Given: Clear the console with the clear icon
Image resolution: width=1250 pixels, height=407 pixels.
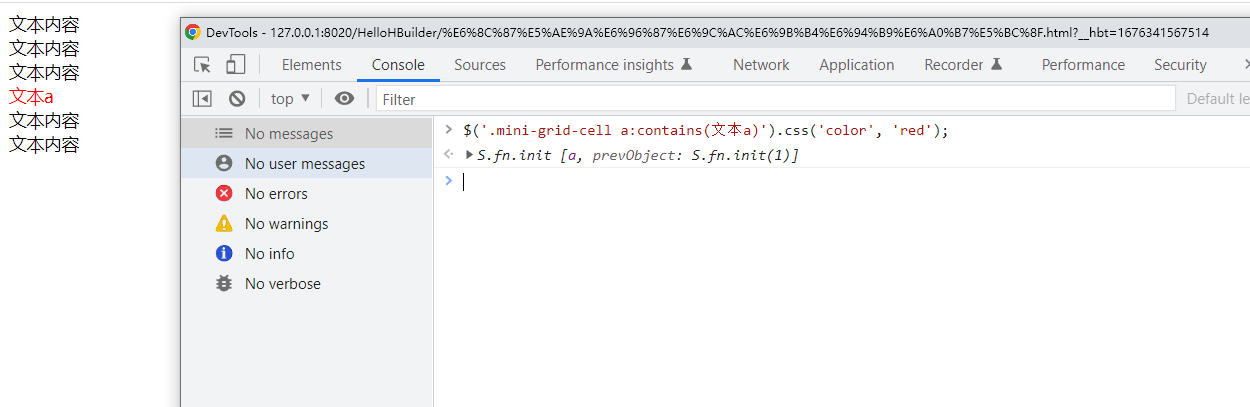Looking at the screenshot, I should (x=237, y=99).
